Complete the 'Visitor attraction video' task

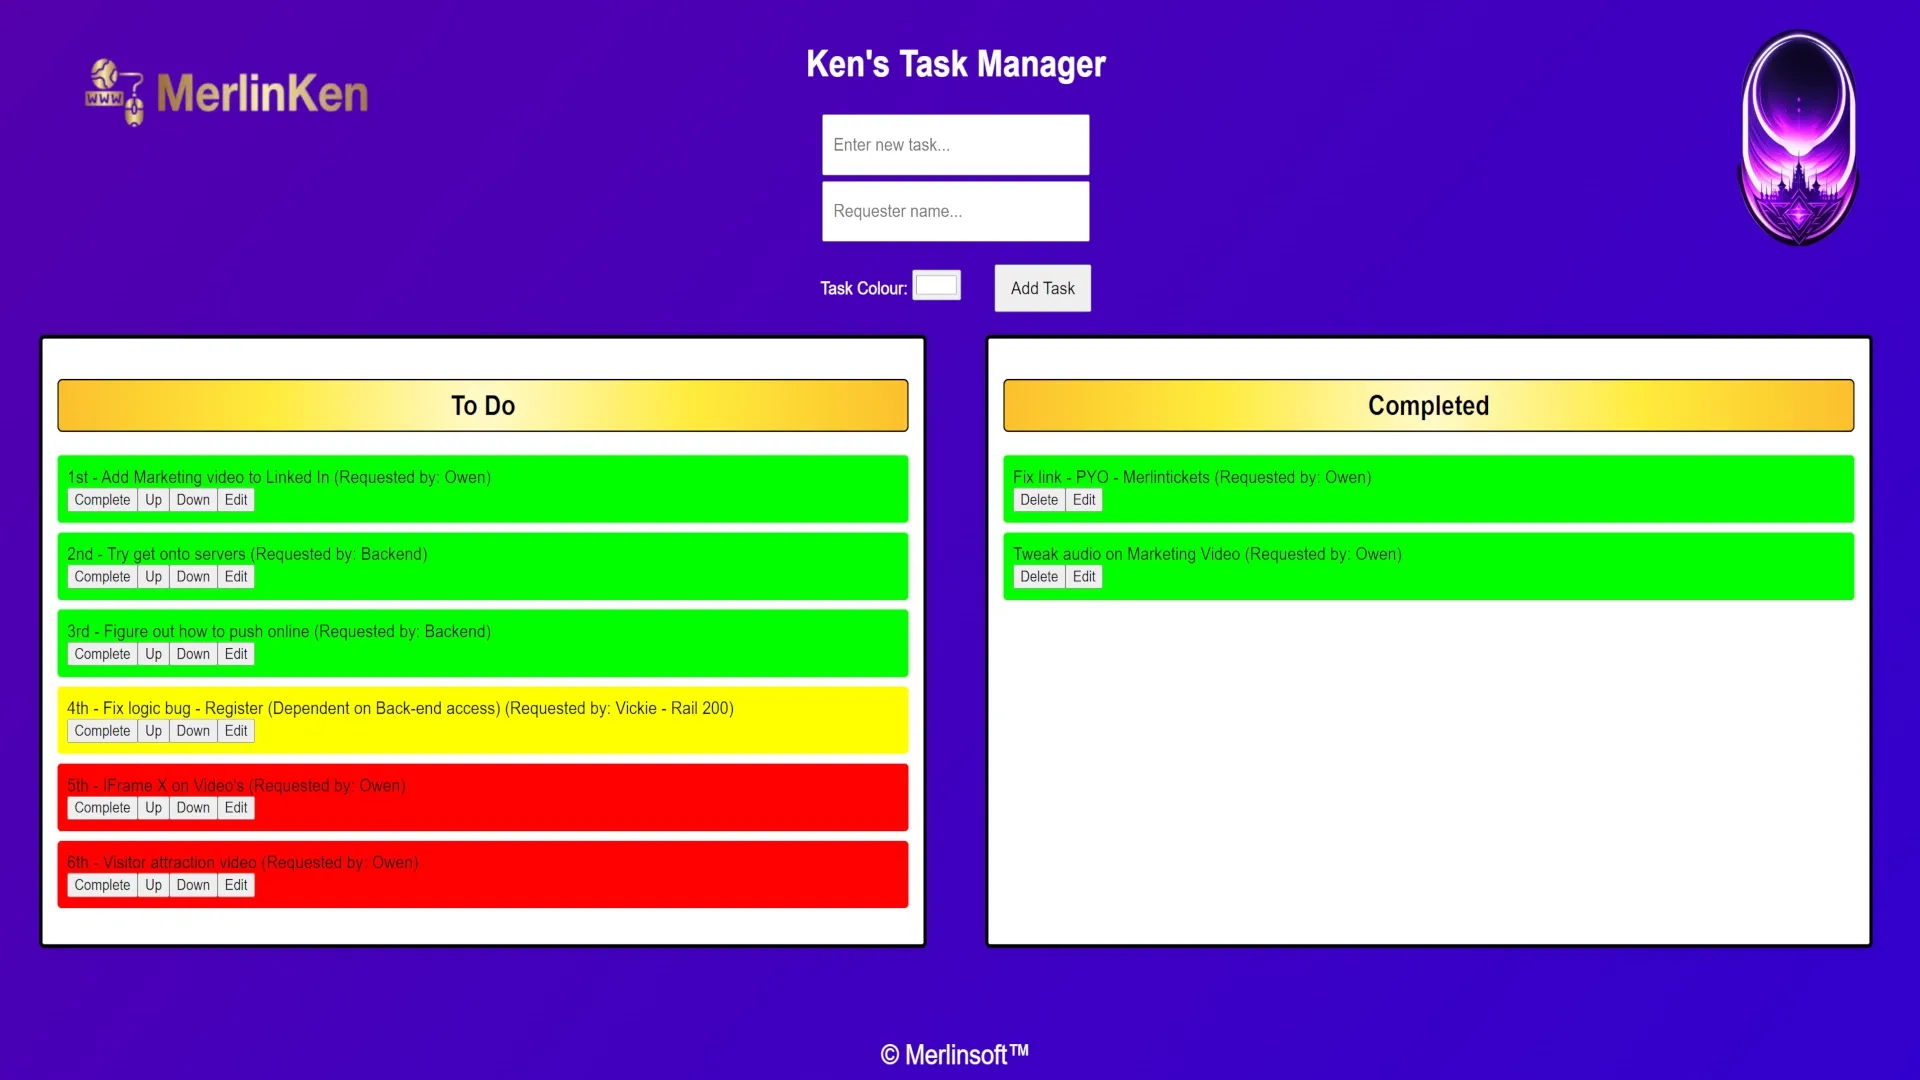(101, 885)
